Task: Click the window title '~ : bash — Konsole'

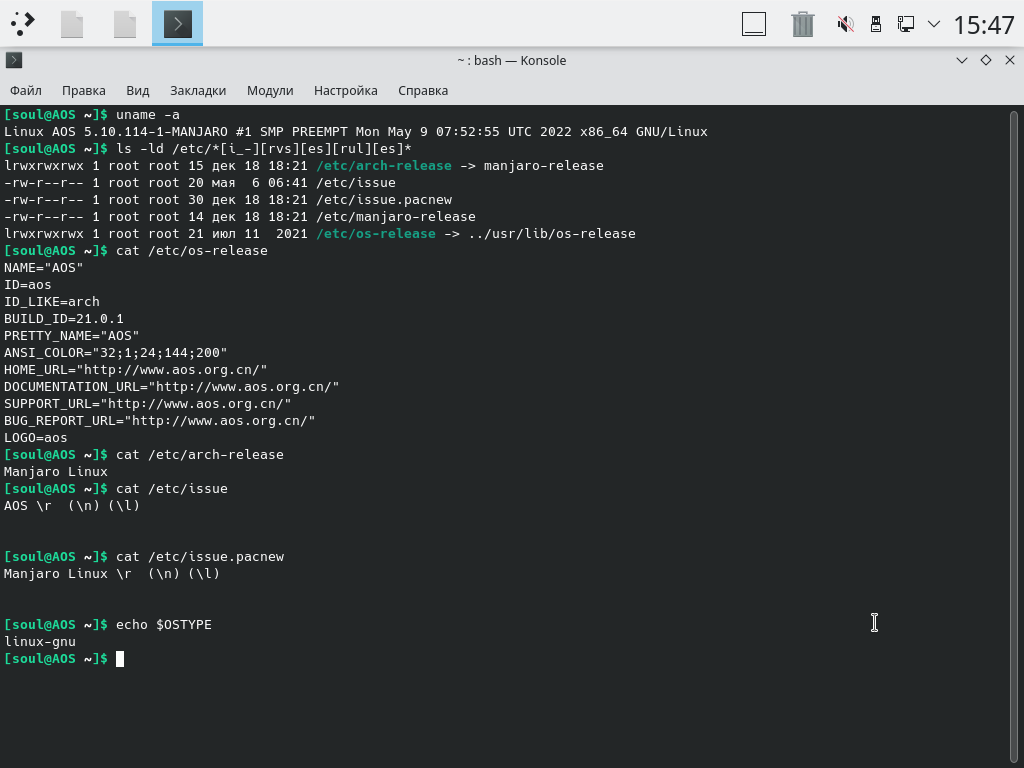Action: (512, 60)
